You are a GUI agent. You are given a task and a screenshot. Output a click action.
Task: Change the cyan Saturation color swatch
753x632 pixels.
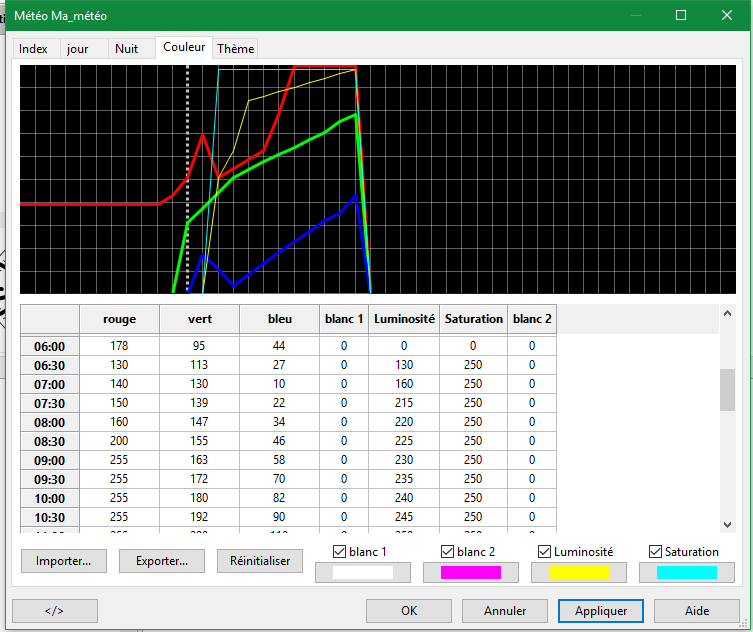(x=686, y=572)
